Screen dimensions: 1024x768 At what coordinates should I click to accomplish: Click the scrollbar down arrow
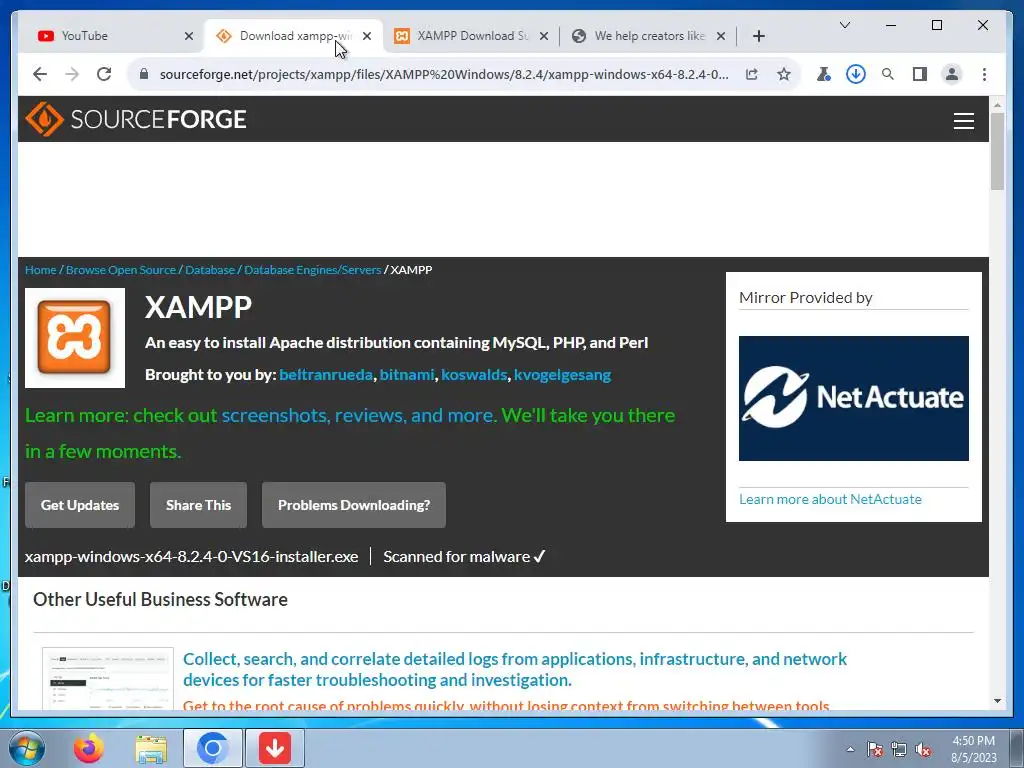point(997,701)
